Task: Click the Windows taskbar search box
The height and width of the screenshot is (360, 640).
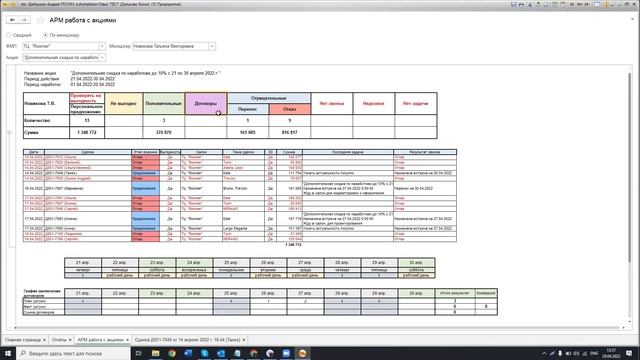Action: tap(73, 353)
